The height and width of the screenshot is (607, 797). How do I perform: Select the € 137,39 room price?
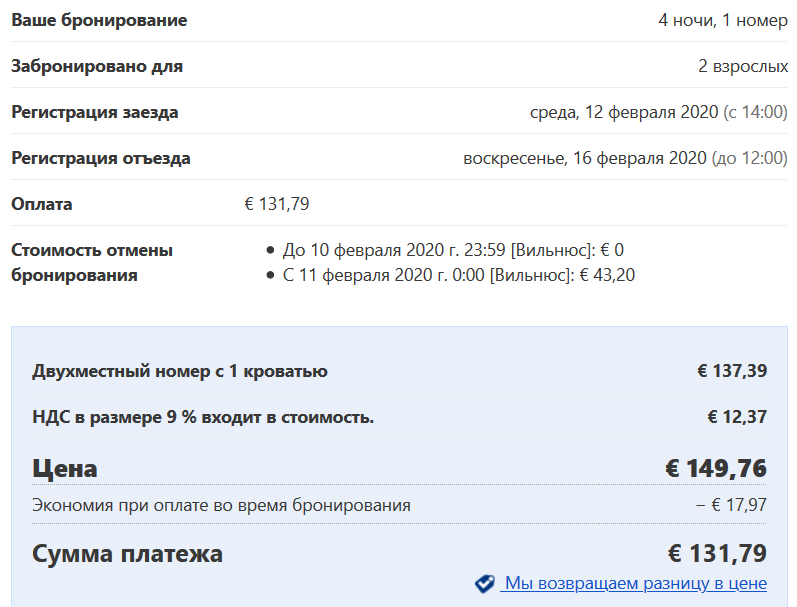coord(732,371)
